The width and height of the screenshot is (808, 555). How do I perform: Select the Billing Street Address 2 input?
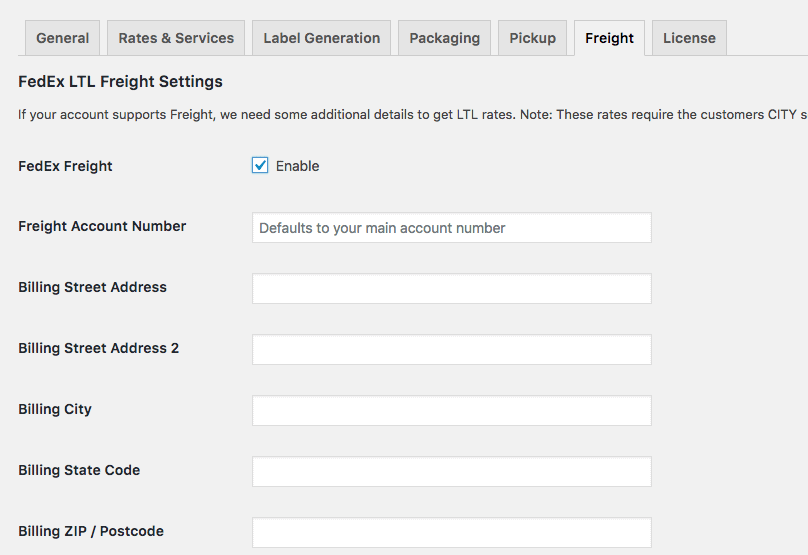pyautogui.click(x=451, y=349)
